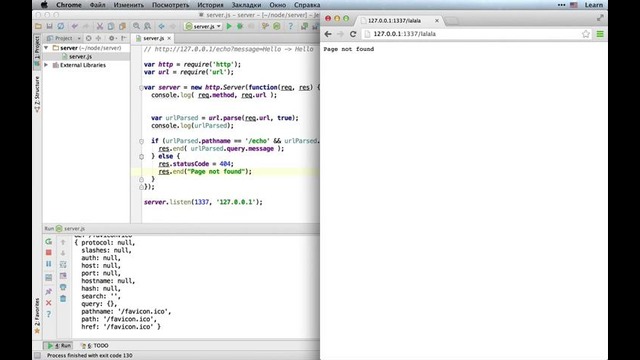Fold the http.Server function block in the gutter
Screen dimensions: 640x360
(x=141, y=87)
